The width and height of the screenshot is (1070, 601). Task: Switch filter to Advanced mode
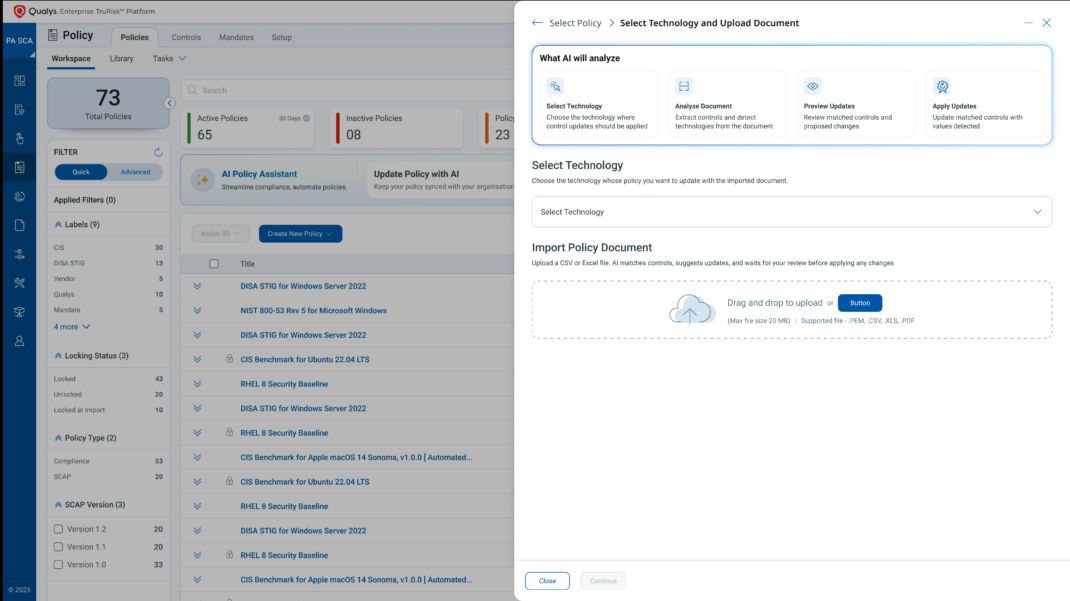(x=135, y=172)
